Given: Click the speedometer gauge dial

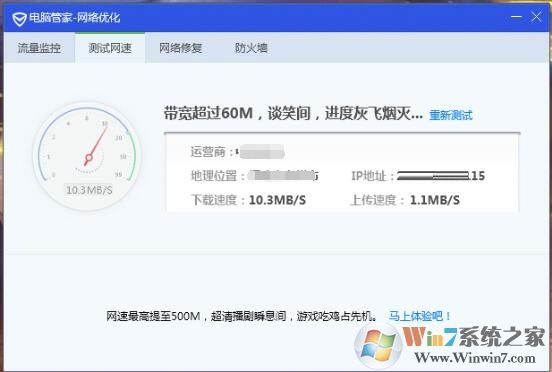Looking at the screenshot, I should pyautogui.click(x=87, y=156).
